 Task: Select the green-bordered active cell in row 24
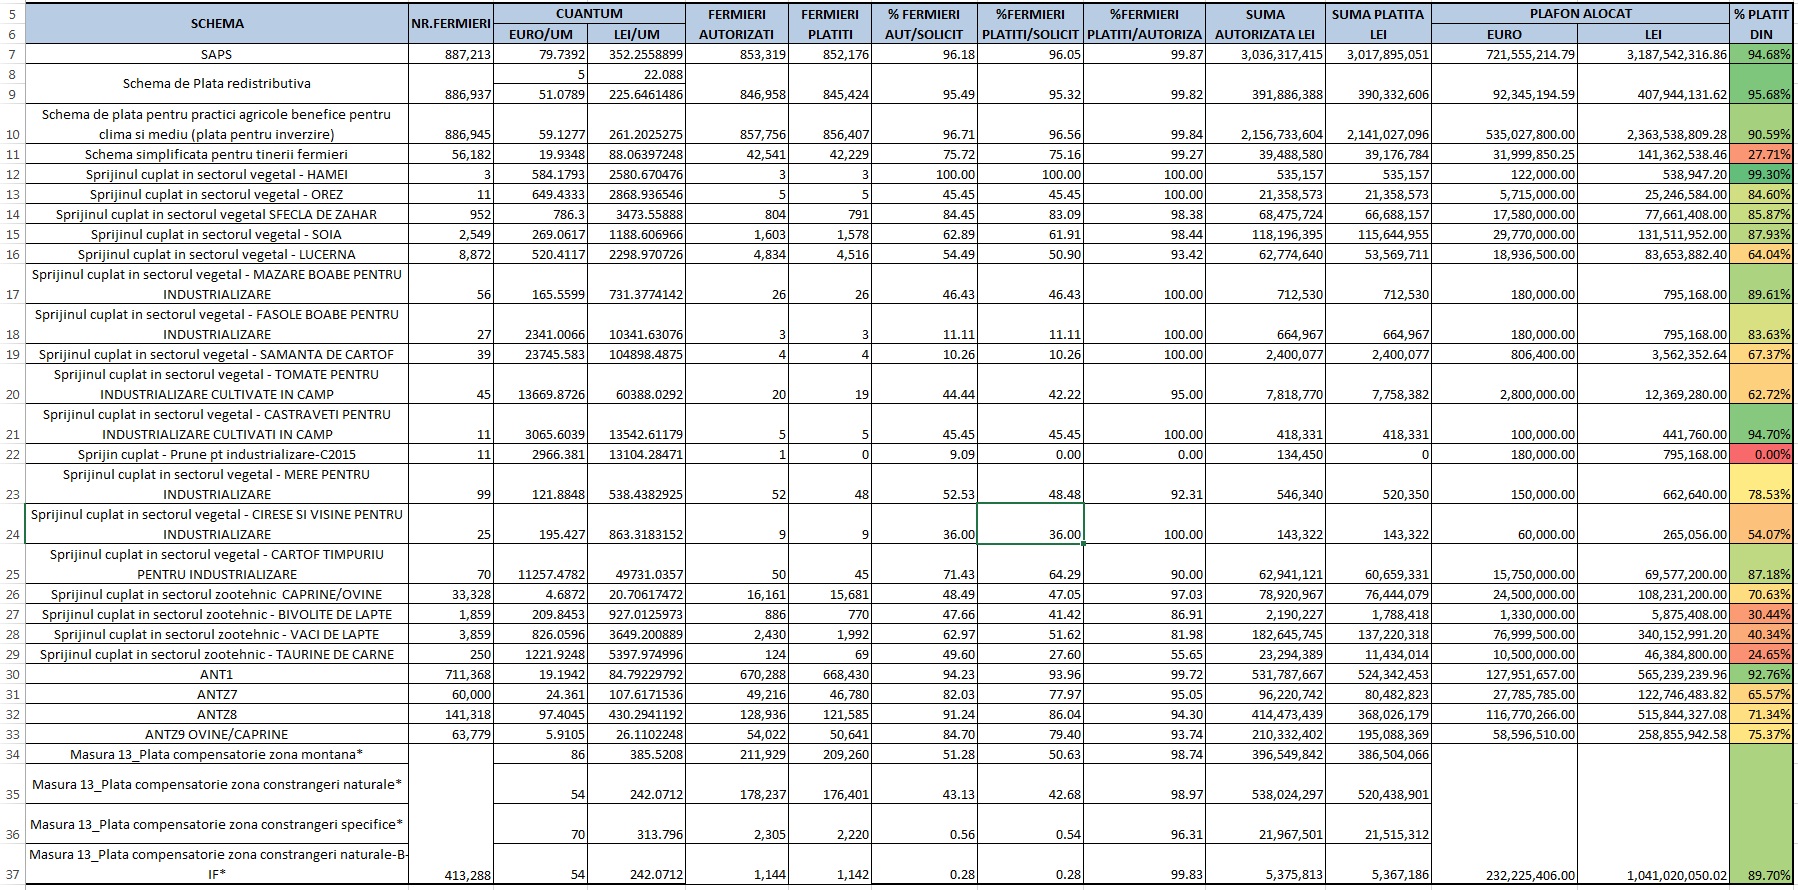[1030, 524]
